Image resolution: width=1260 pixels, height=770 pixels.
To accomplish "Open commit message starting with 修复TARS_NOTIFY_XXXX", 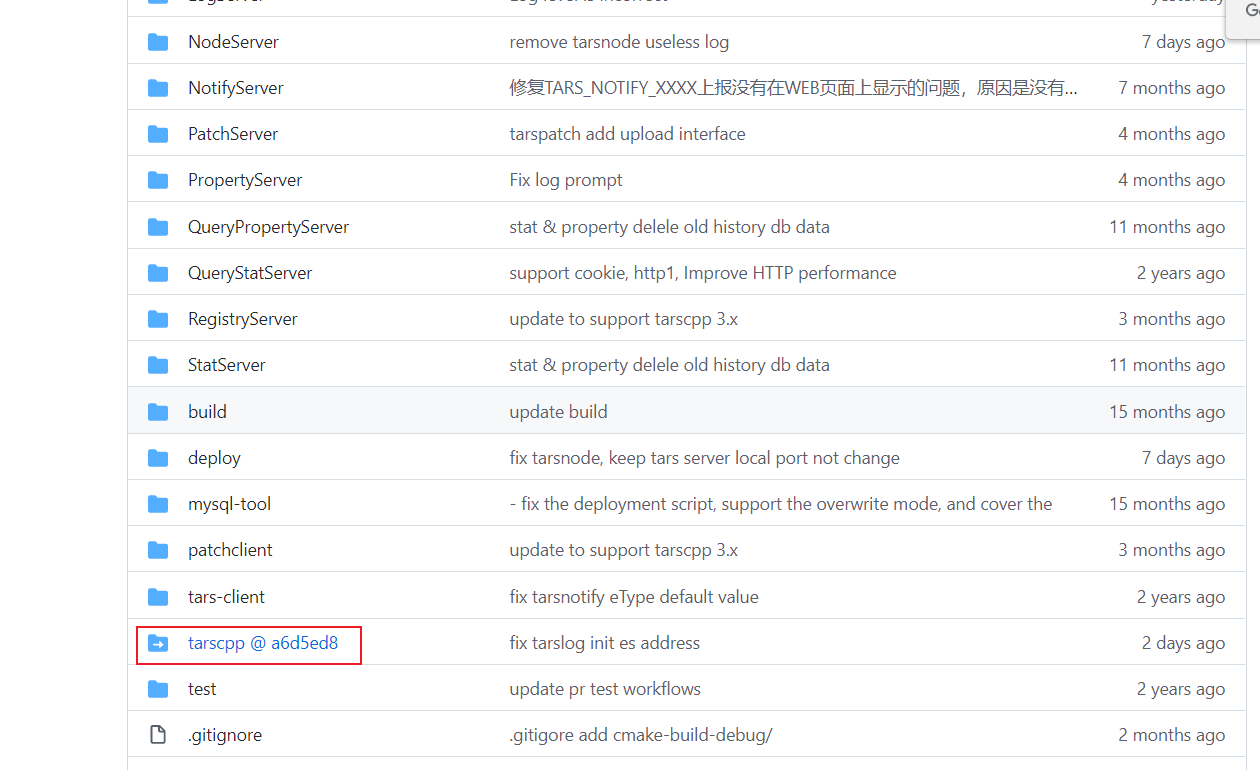I will pos(794,88).
